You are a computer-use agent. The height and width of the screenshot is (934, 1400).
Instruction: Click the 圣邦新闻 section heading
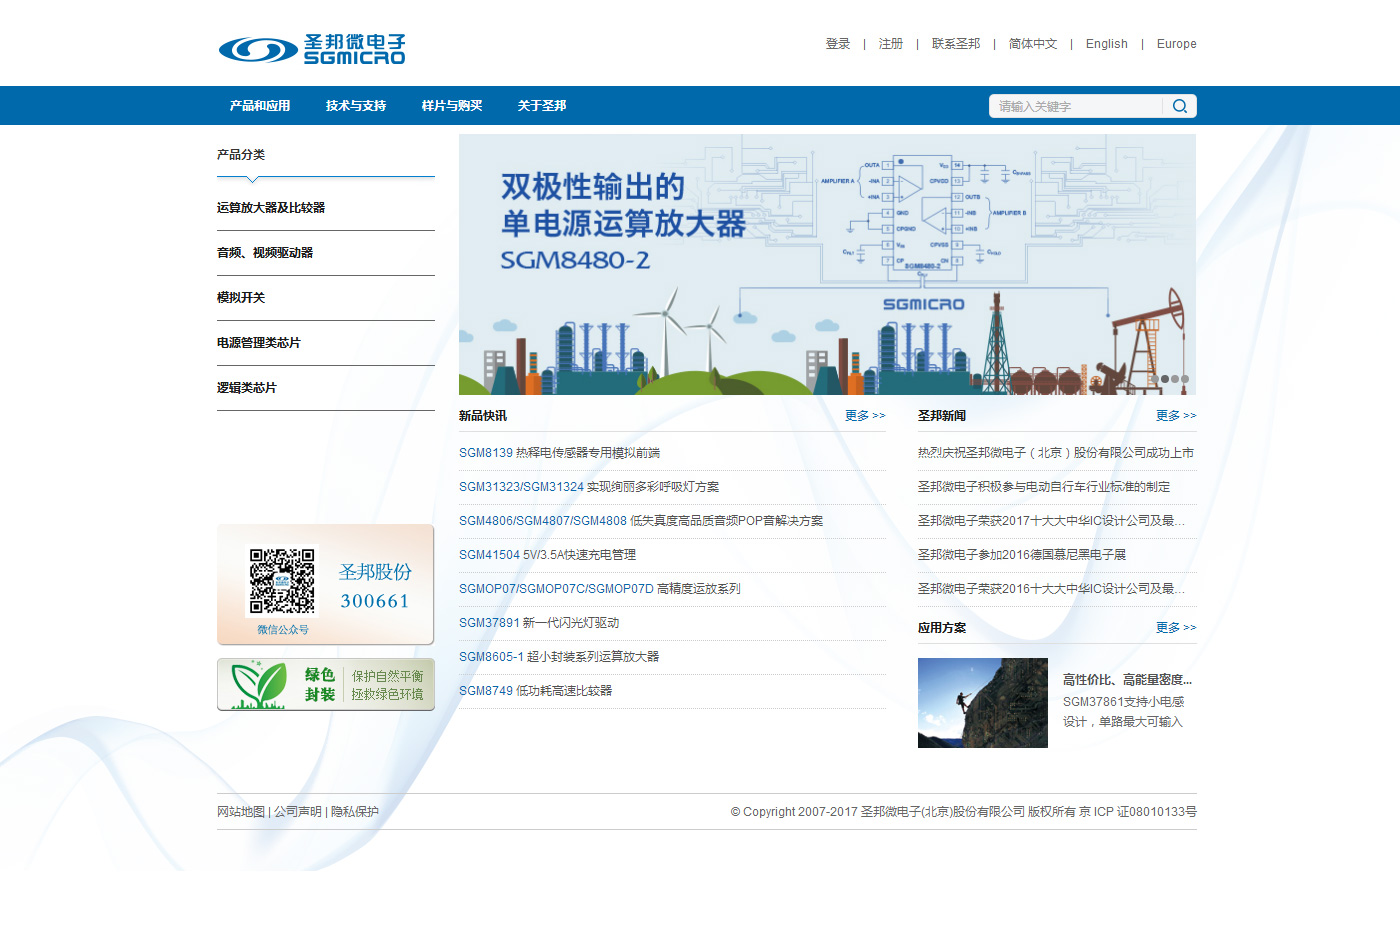click(942, 416)
